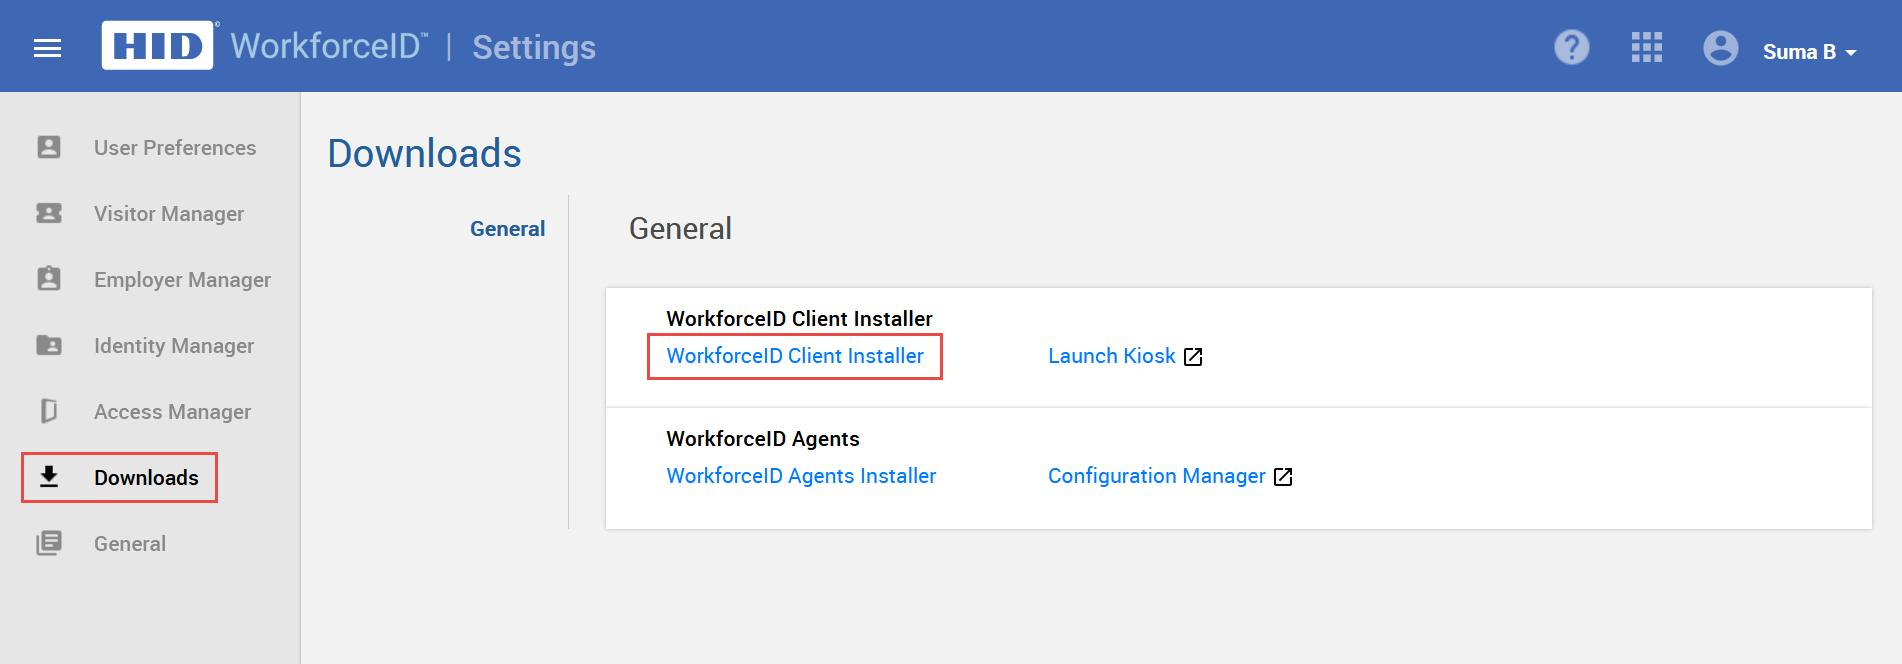Viewport: 1902px width, 664px height.
Task: Click the Identity Manager folder icon
Action: coord(49,345)
